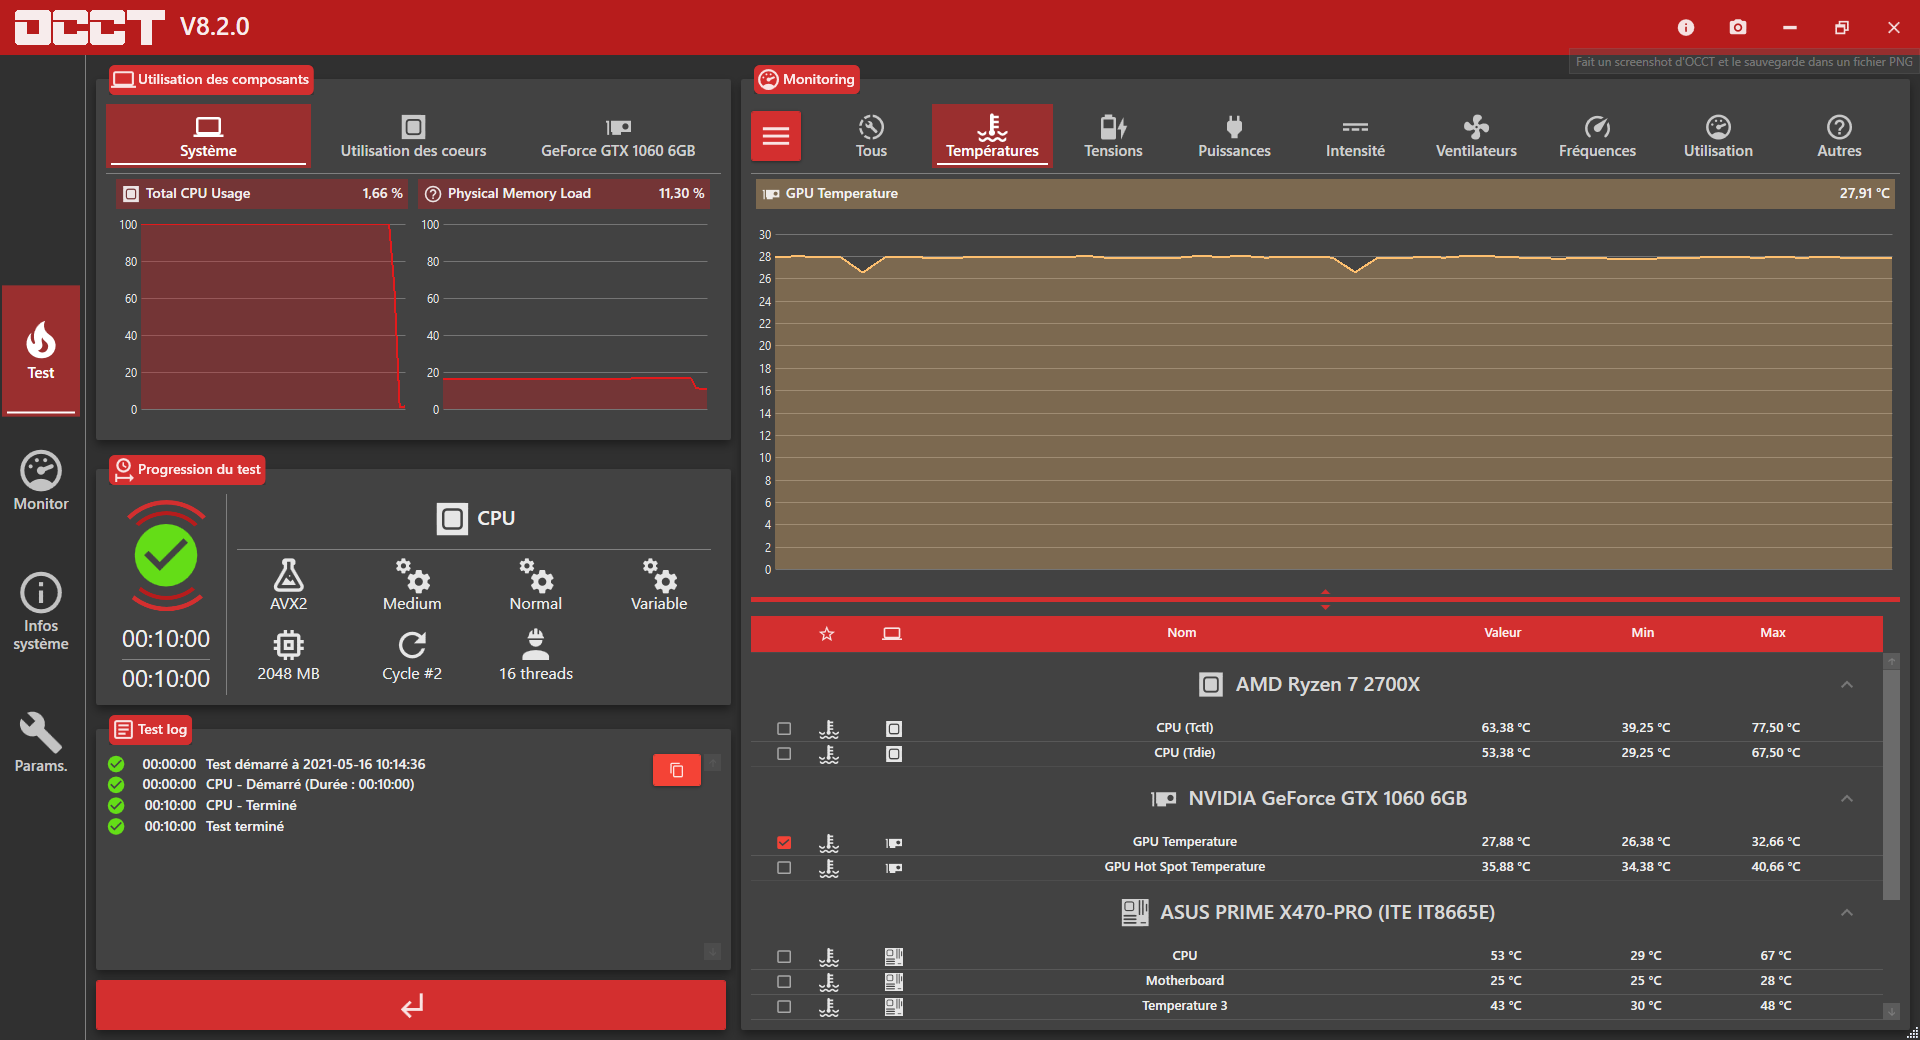Select the Système tab
Viewport: 1920px width, 1040px height.
pyautogui.click(x=208, y=135)
